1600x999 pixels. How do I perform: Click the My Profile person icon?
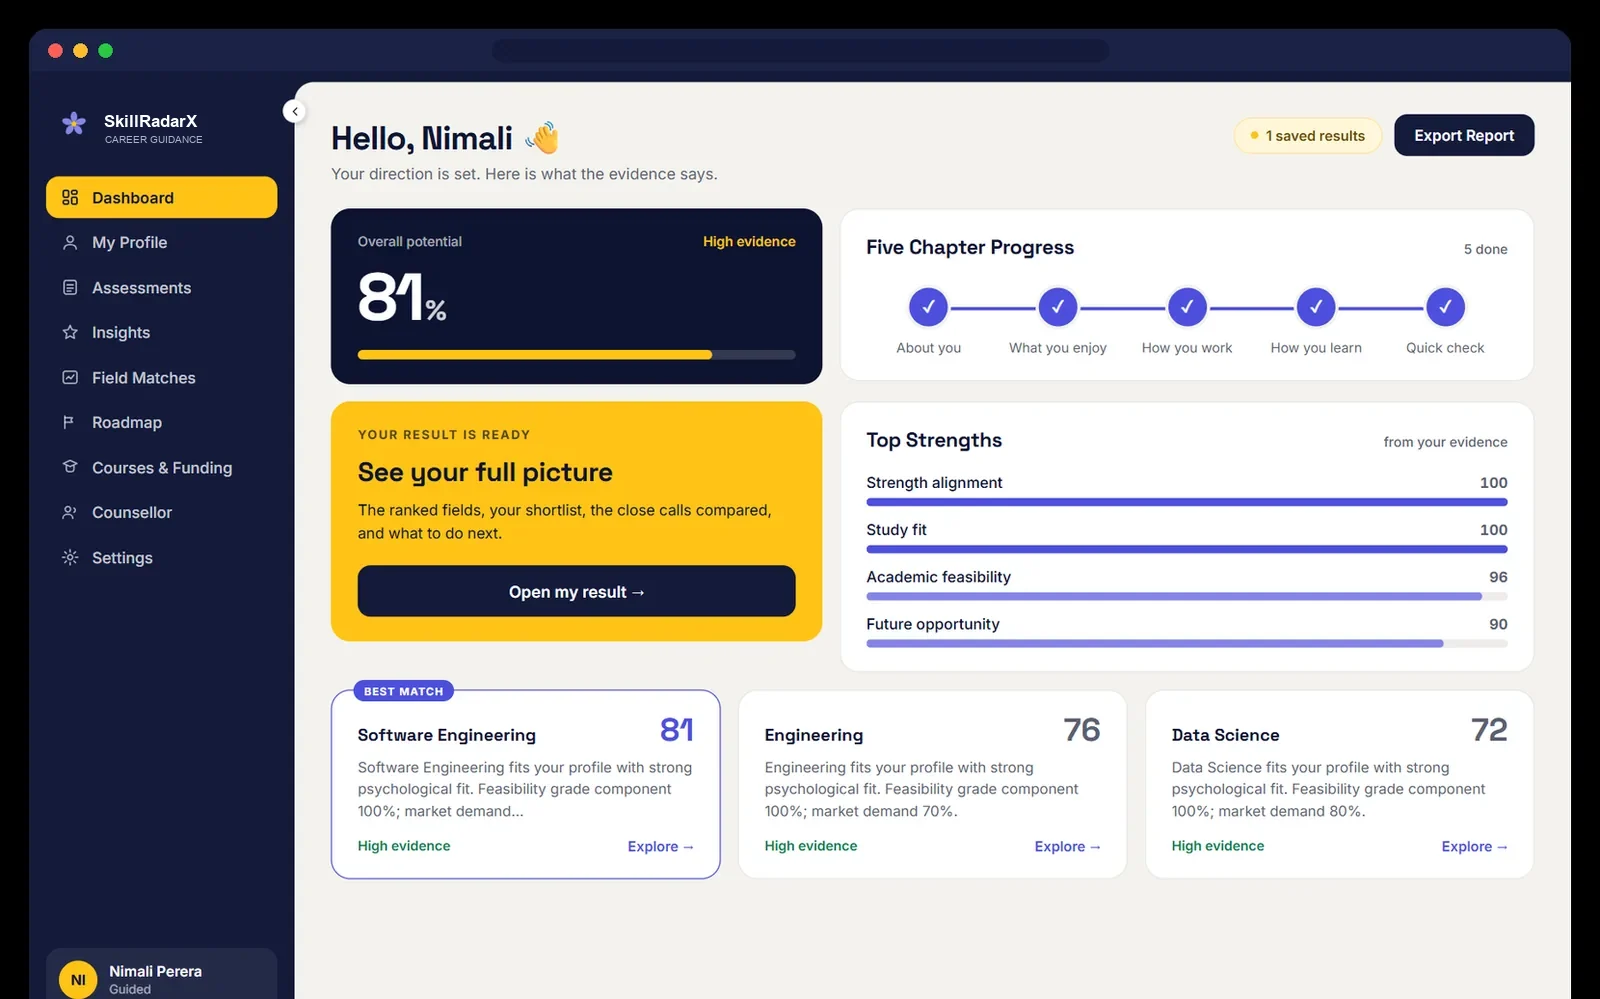click(70, 242)
